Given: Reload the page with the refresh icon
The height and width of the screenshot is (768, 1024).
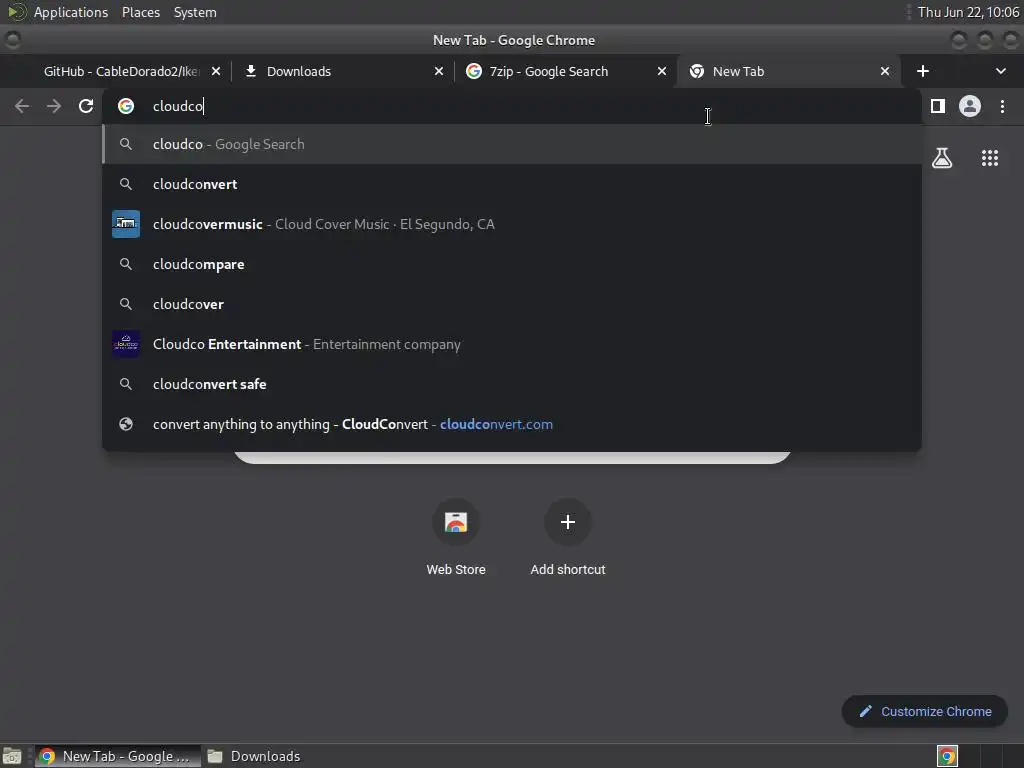Looking at the screenshot, I should coord(86,106).
